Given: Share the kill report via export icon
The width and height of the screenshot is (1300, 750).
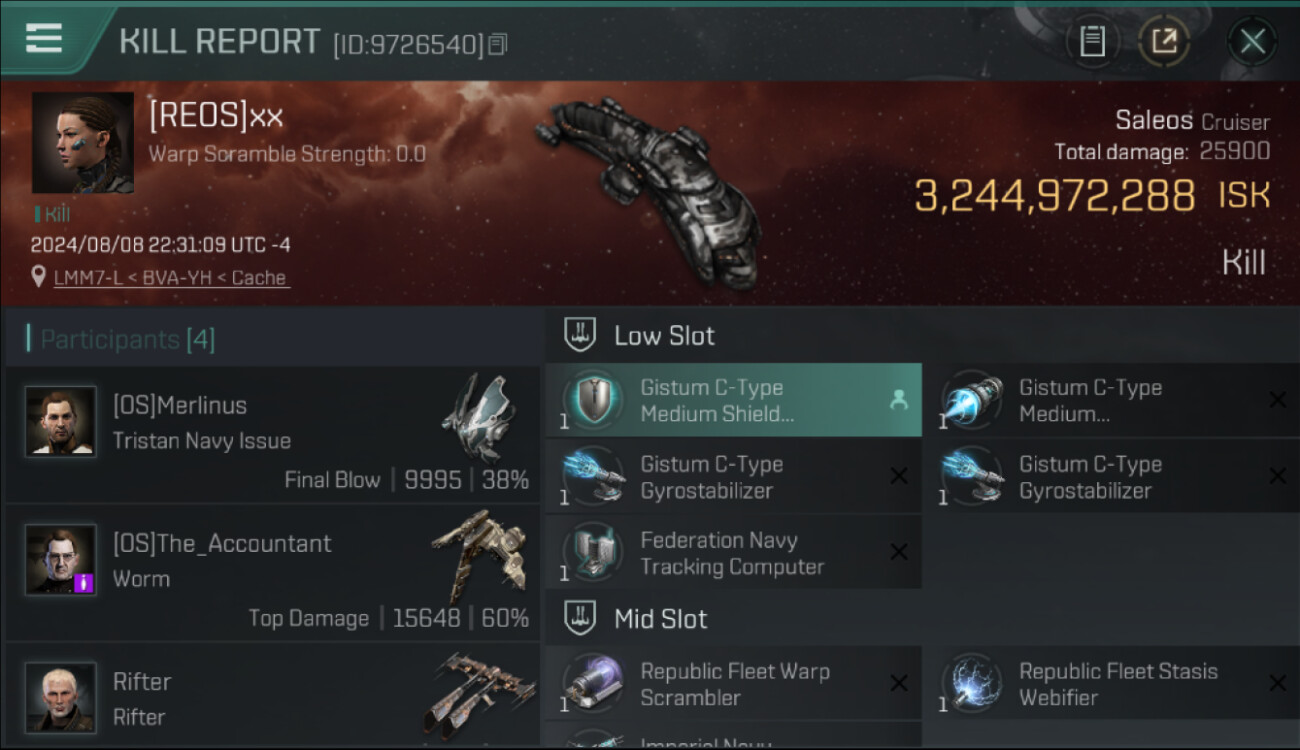Looking at the screenshot, I should tap(1164, 42).
